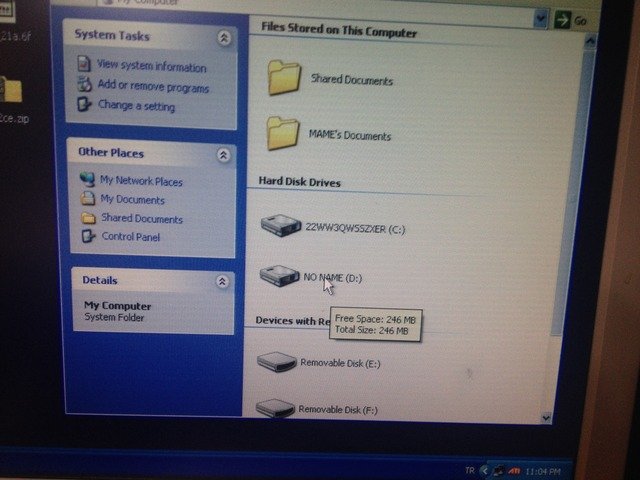Select Removable Disk (E:) icon

pyautogui.click(x=276, y=362)
